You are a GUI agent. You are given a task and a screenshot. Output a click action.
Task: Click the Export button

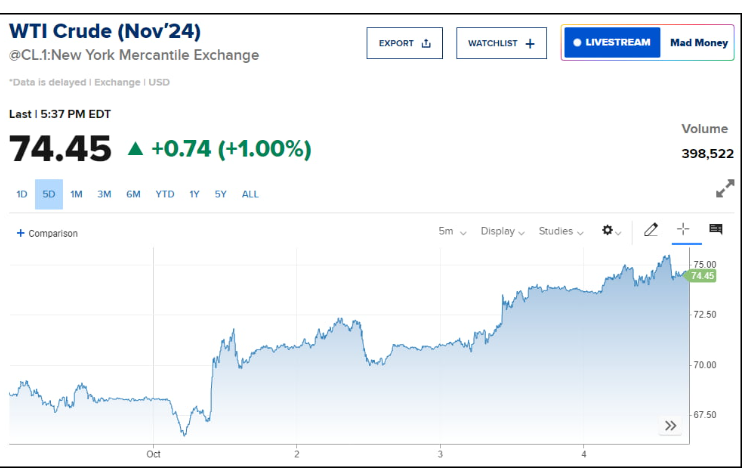[405, 43]
